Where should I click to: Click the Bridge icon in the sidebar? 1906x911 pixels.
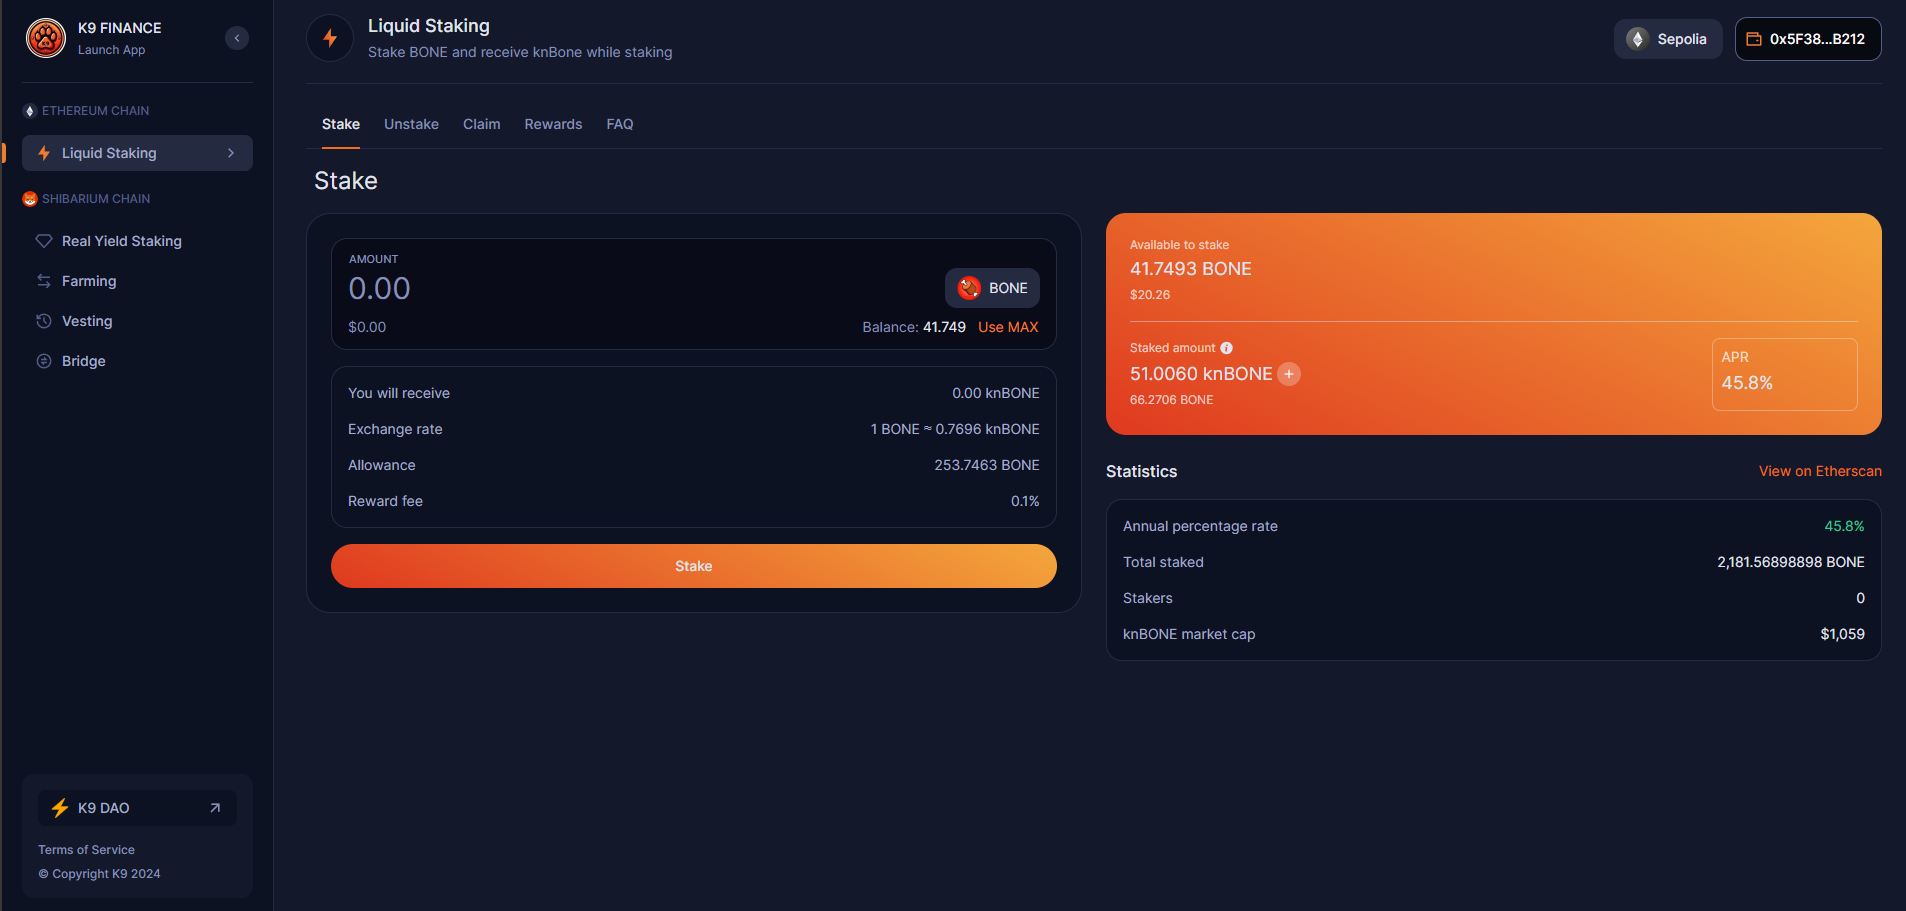[44, 361]
